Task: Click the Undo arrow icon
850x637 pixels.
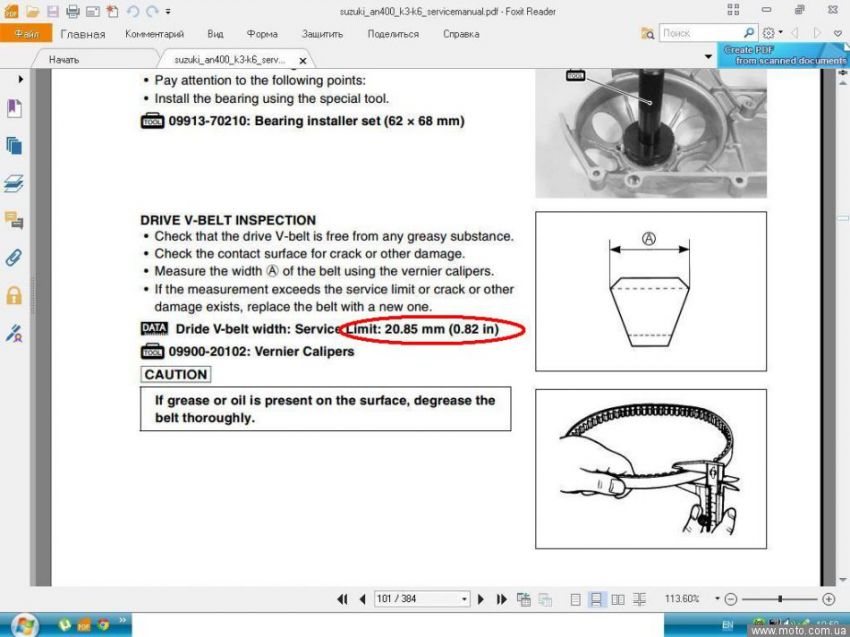Action: (133, 11)
